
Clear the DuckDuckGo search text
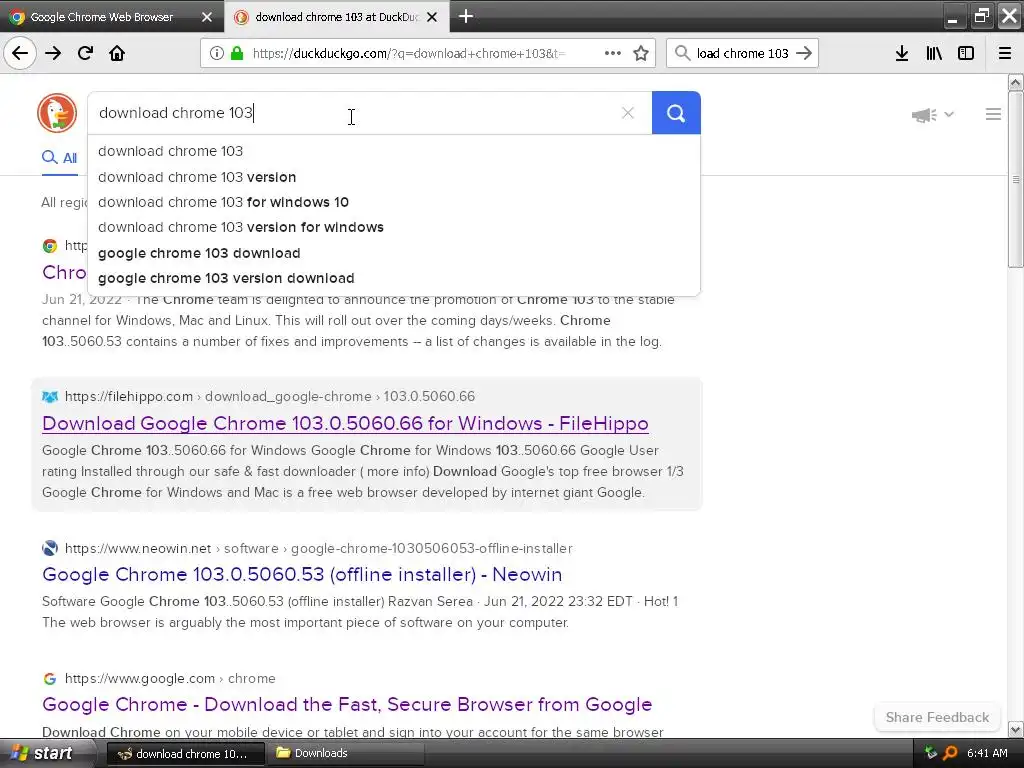pos(628,113)
